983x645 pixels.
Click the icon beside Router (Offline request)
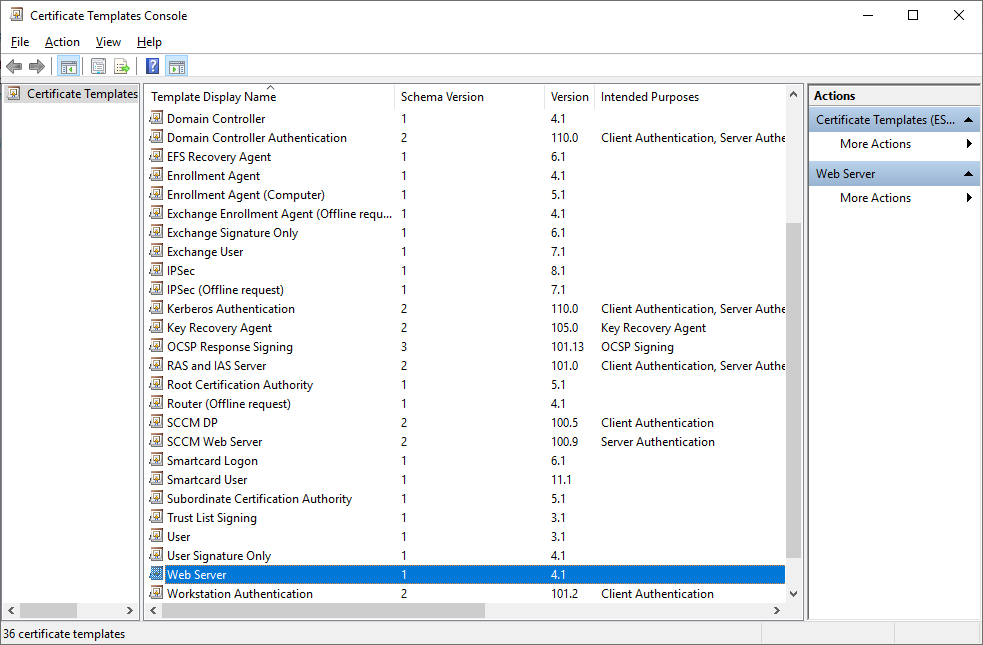click(x=156, y=403)
